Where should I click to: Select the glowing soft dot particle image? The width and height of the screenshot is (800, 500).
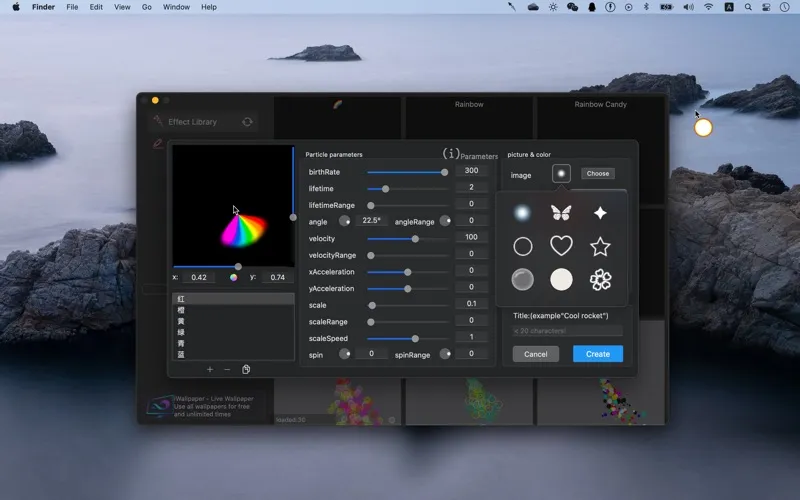pos(522,213)
